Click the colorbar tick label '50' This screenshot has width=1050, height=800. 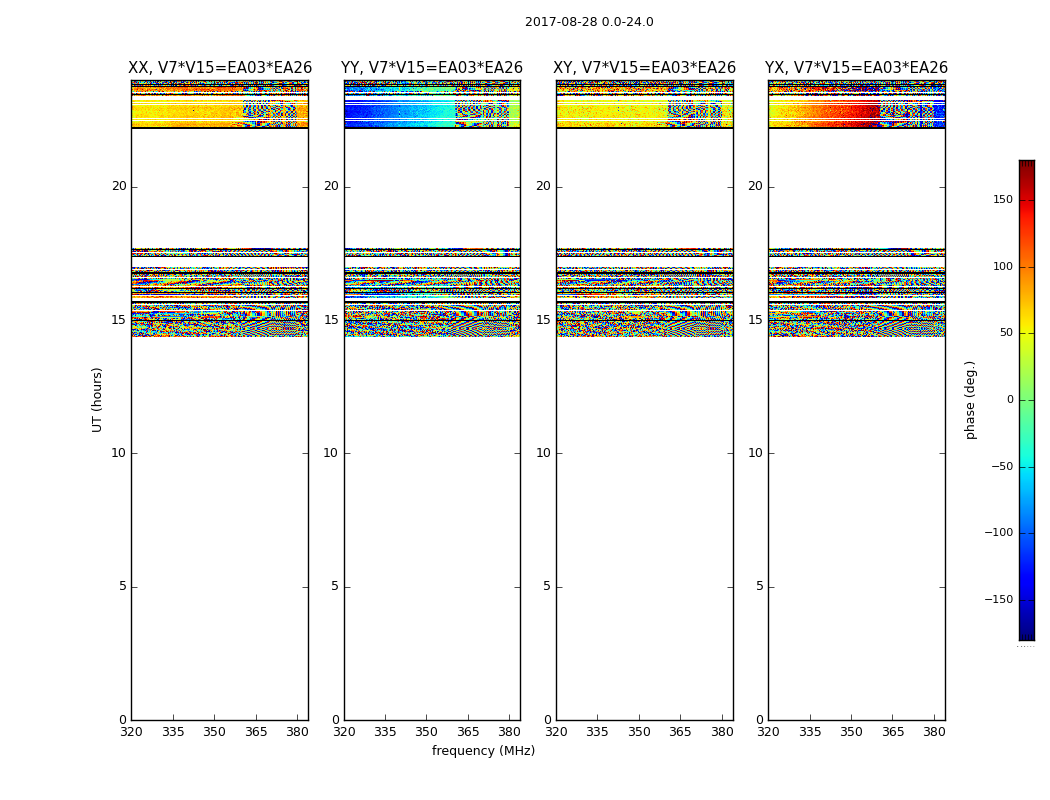(1006, 333)
